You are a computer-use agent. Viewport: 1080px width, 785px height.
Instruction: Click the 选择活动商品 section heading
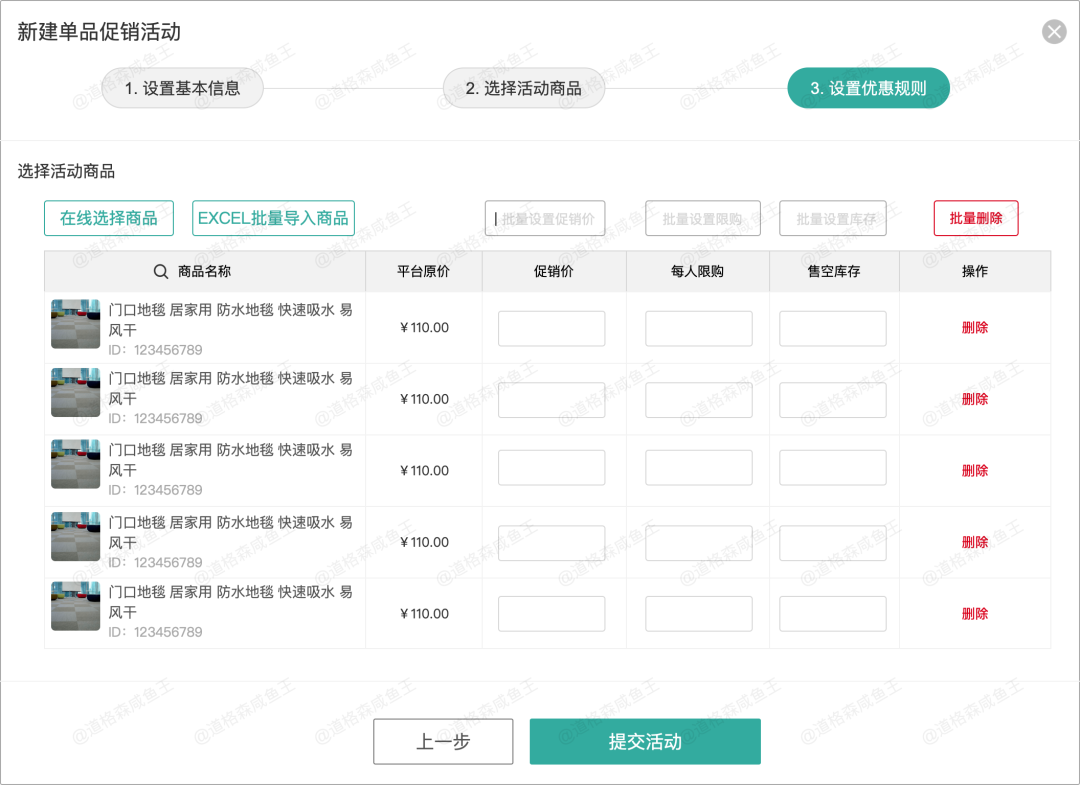[x=66, y=171]
